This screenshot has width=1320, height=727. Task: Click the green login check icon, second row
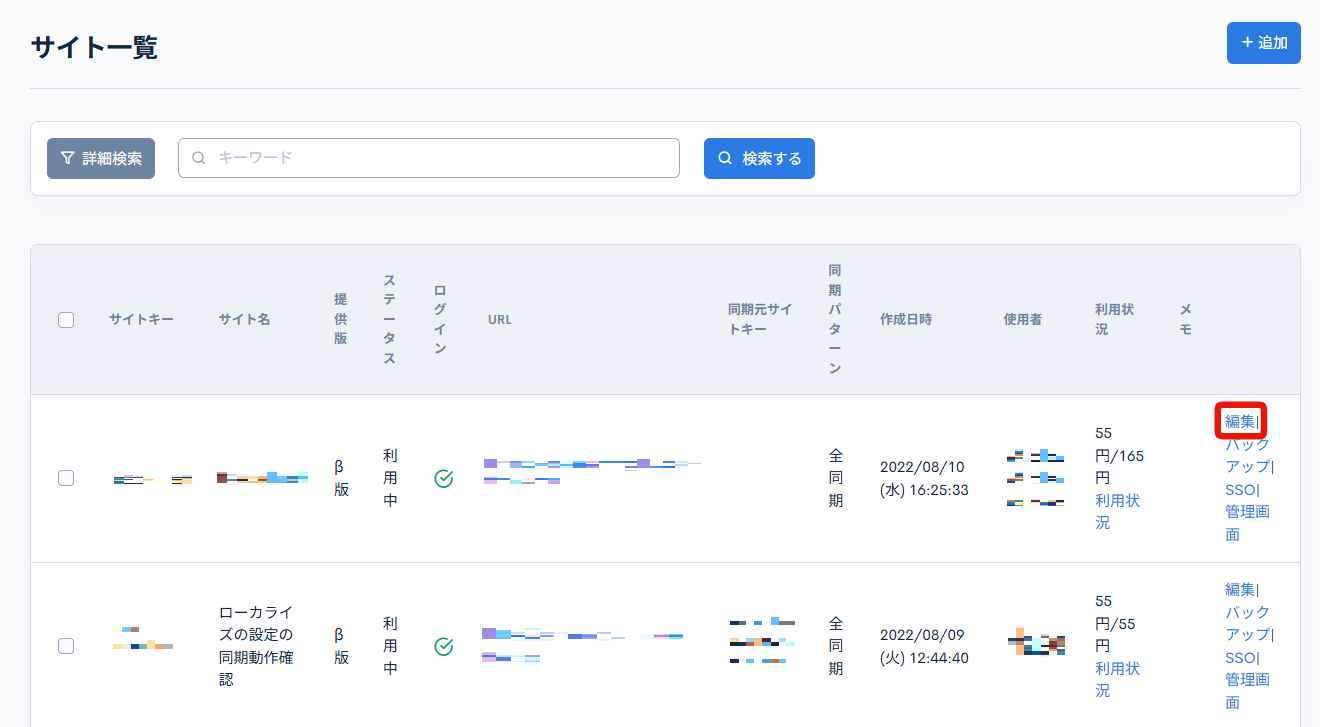[444, 646]
